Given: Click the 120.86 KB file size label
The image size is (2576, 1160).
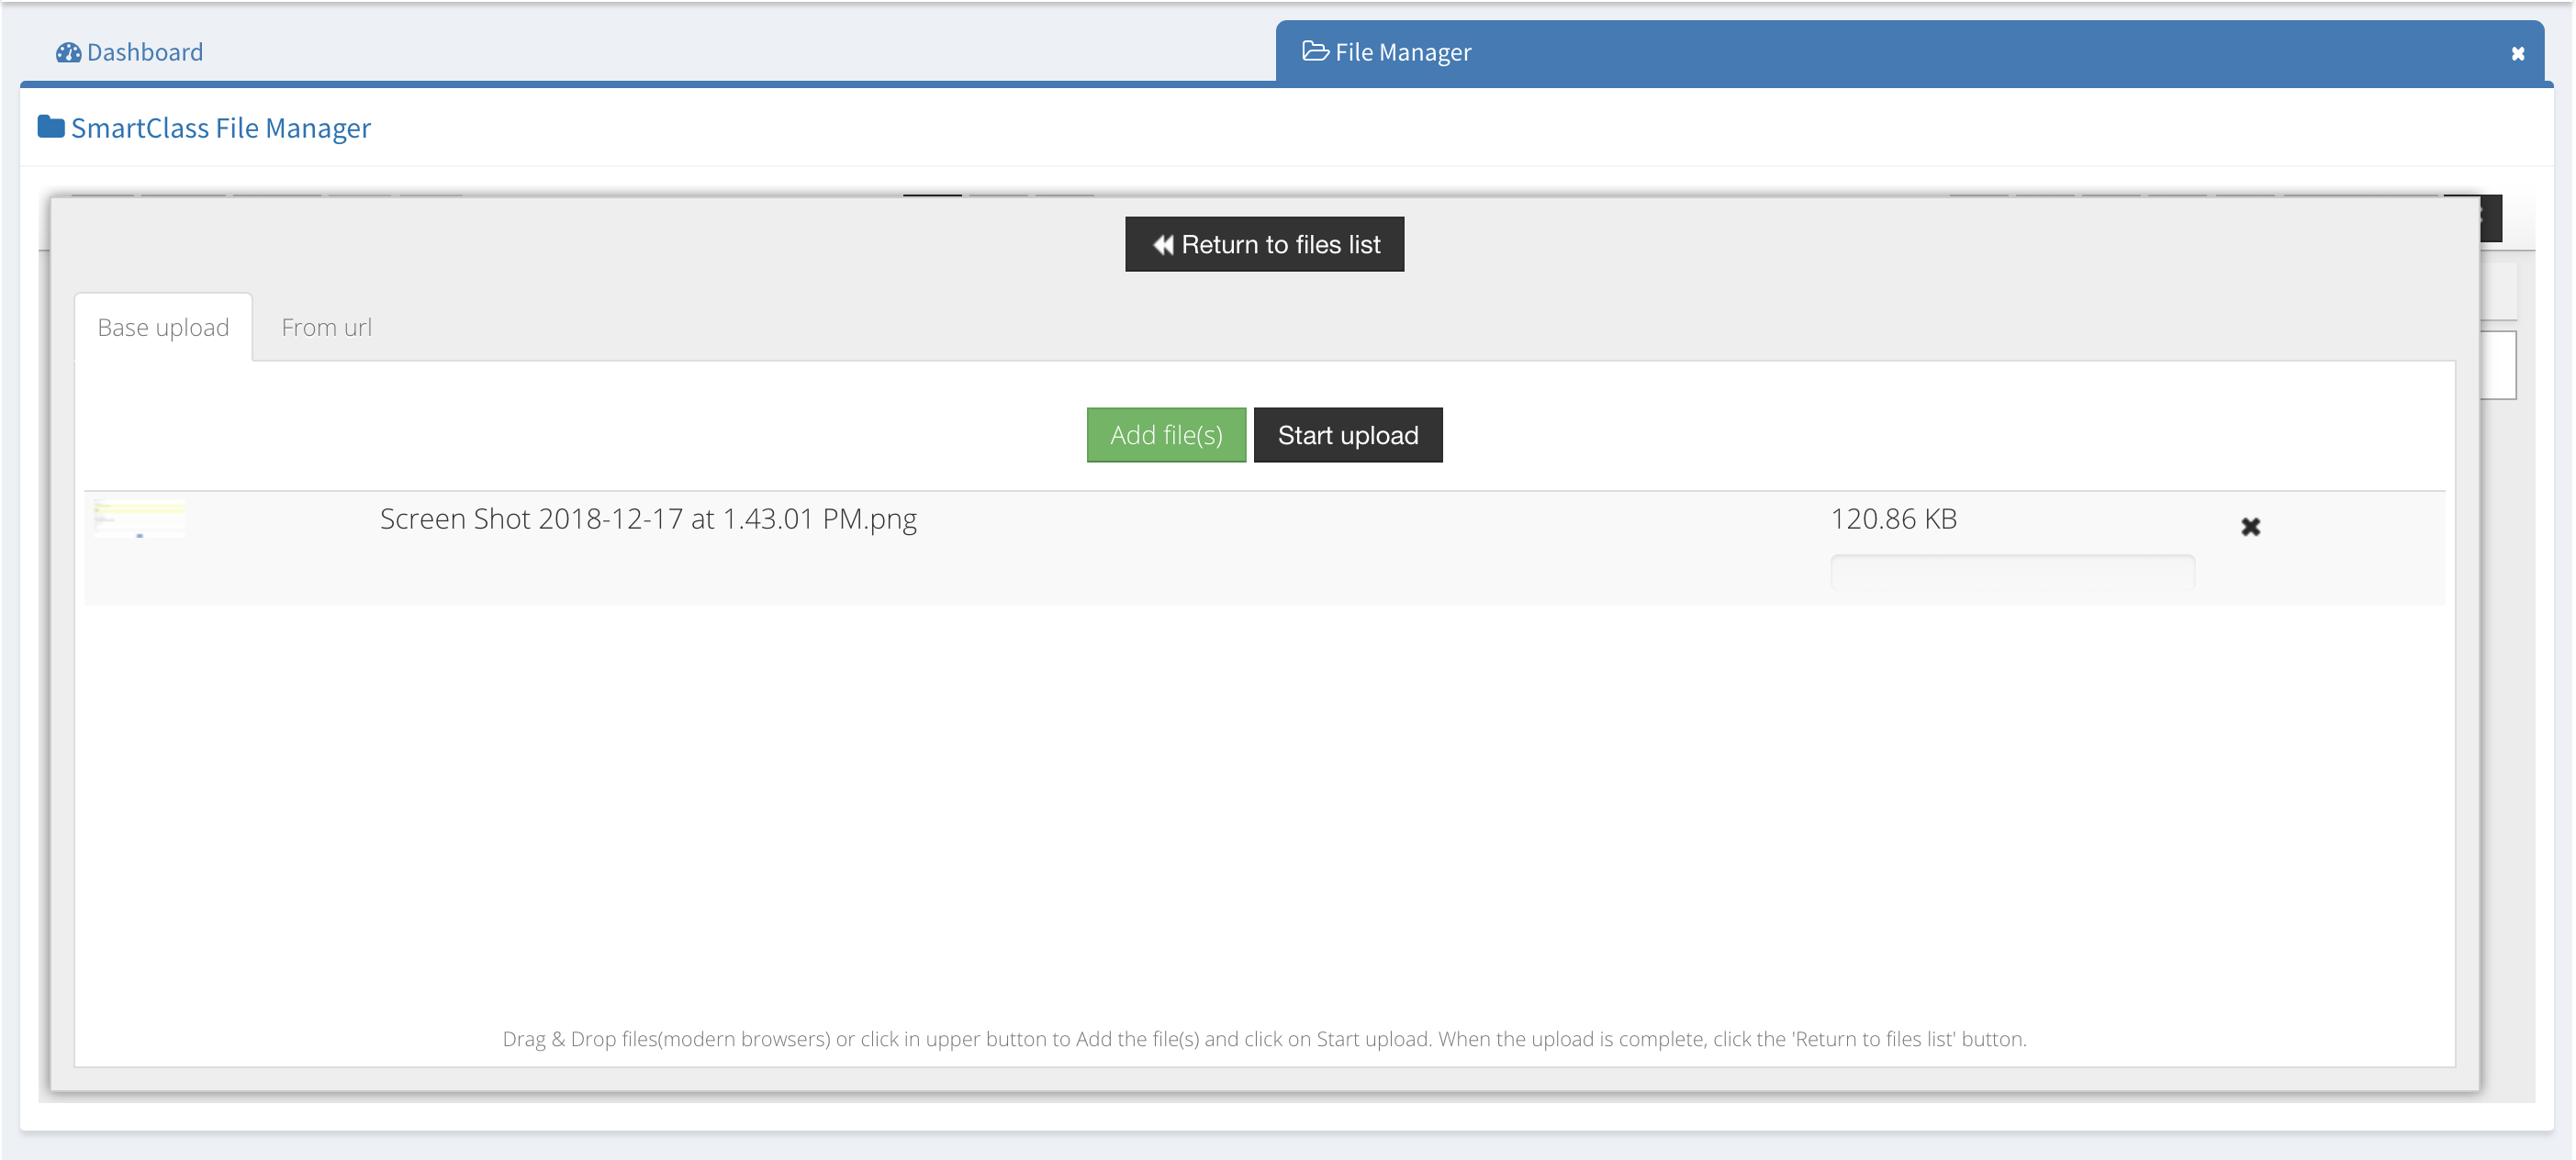Looking at the screenshot, I should tap(1893, 519).
